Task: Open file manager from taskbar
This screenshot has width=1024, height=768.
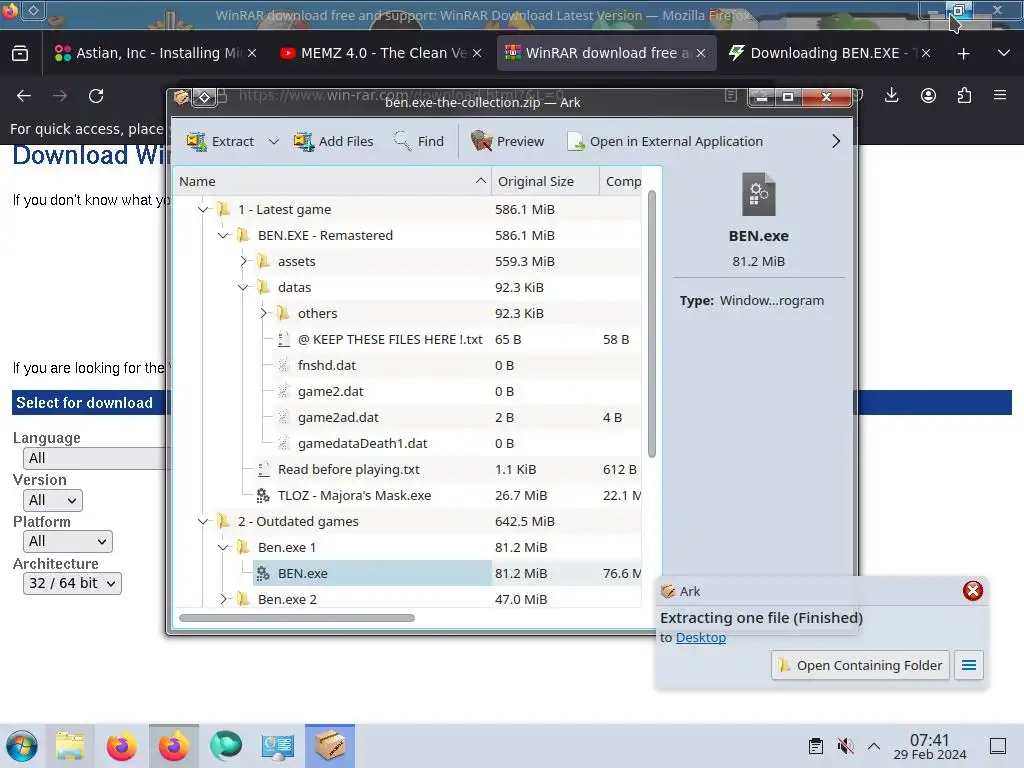Action: pyautogui.click(x=70, y=746)
